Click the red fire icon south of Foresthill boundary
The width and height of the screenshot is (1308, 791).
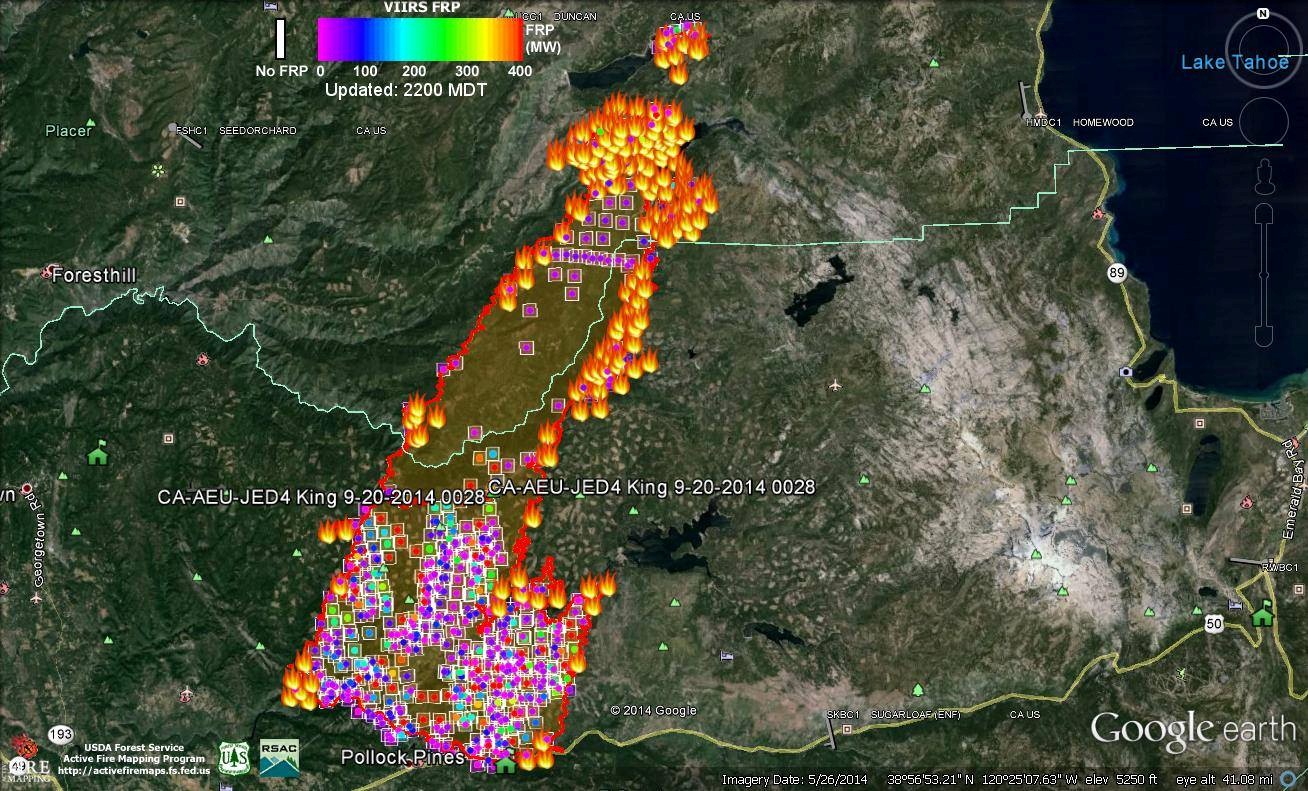204,358
